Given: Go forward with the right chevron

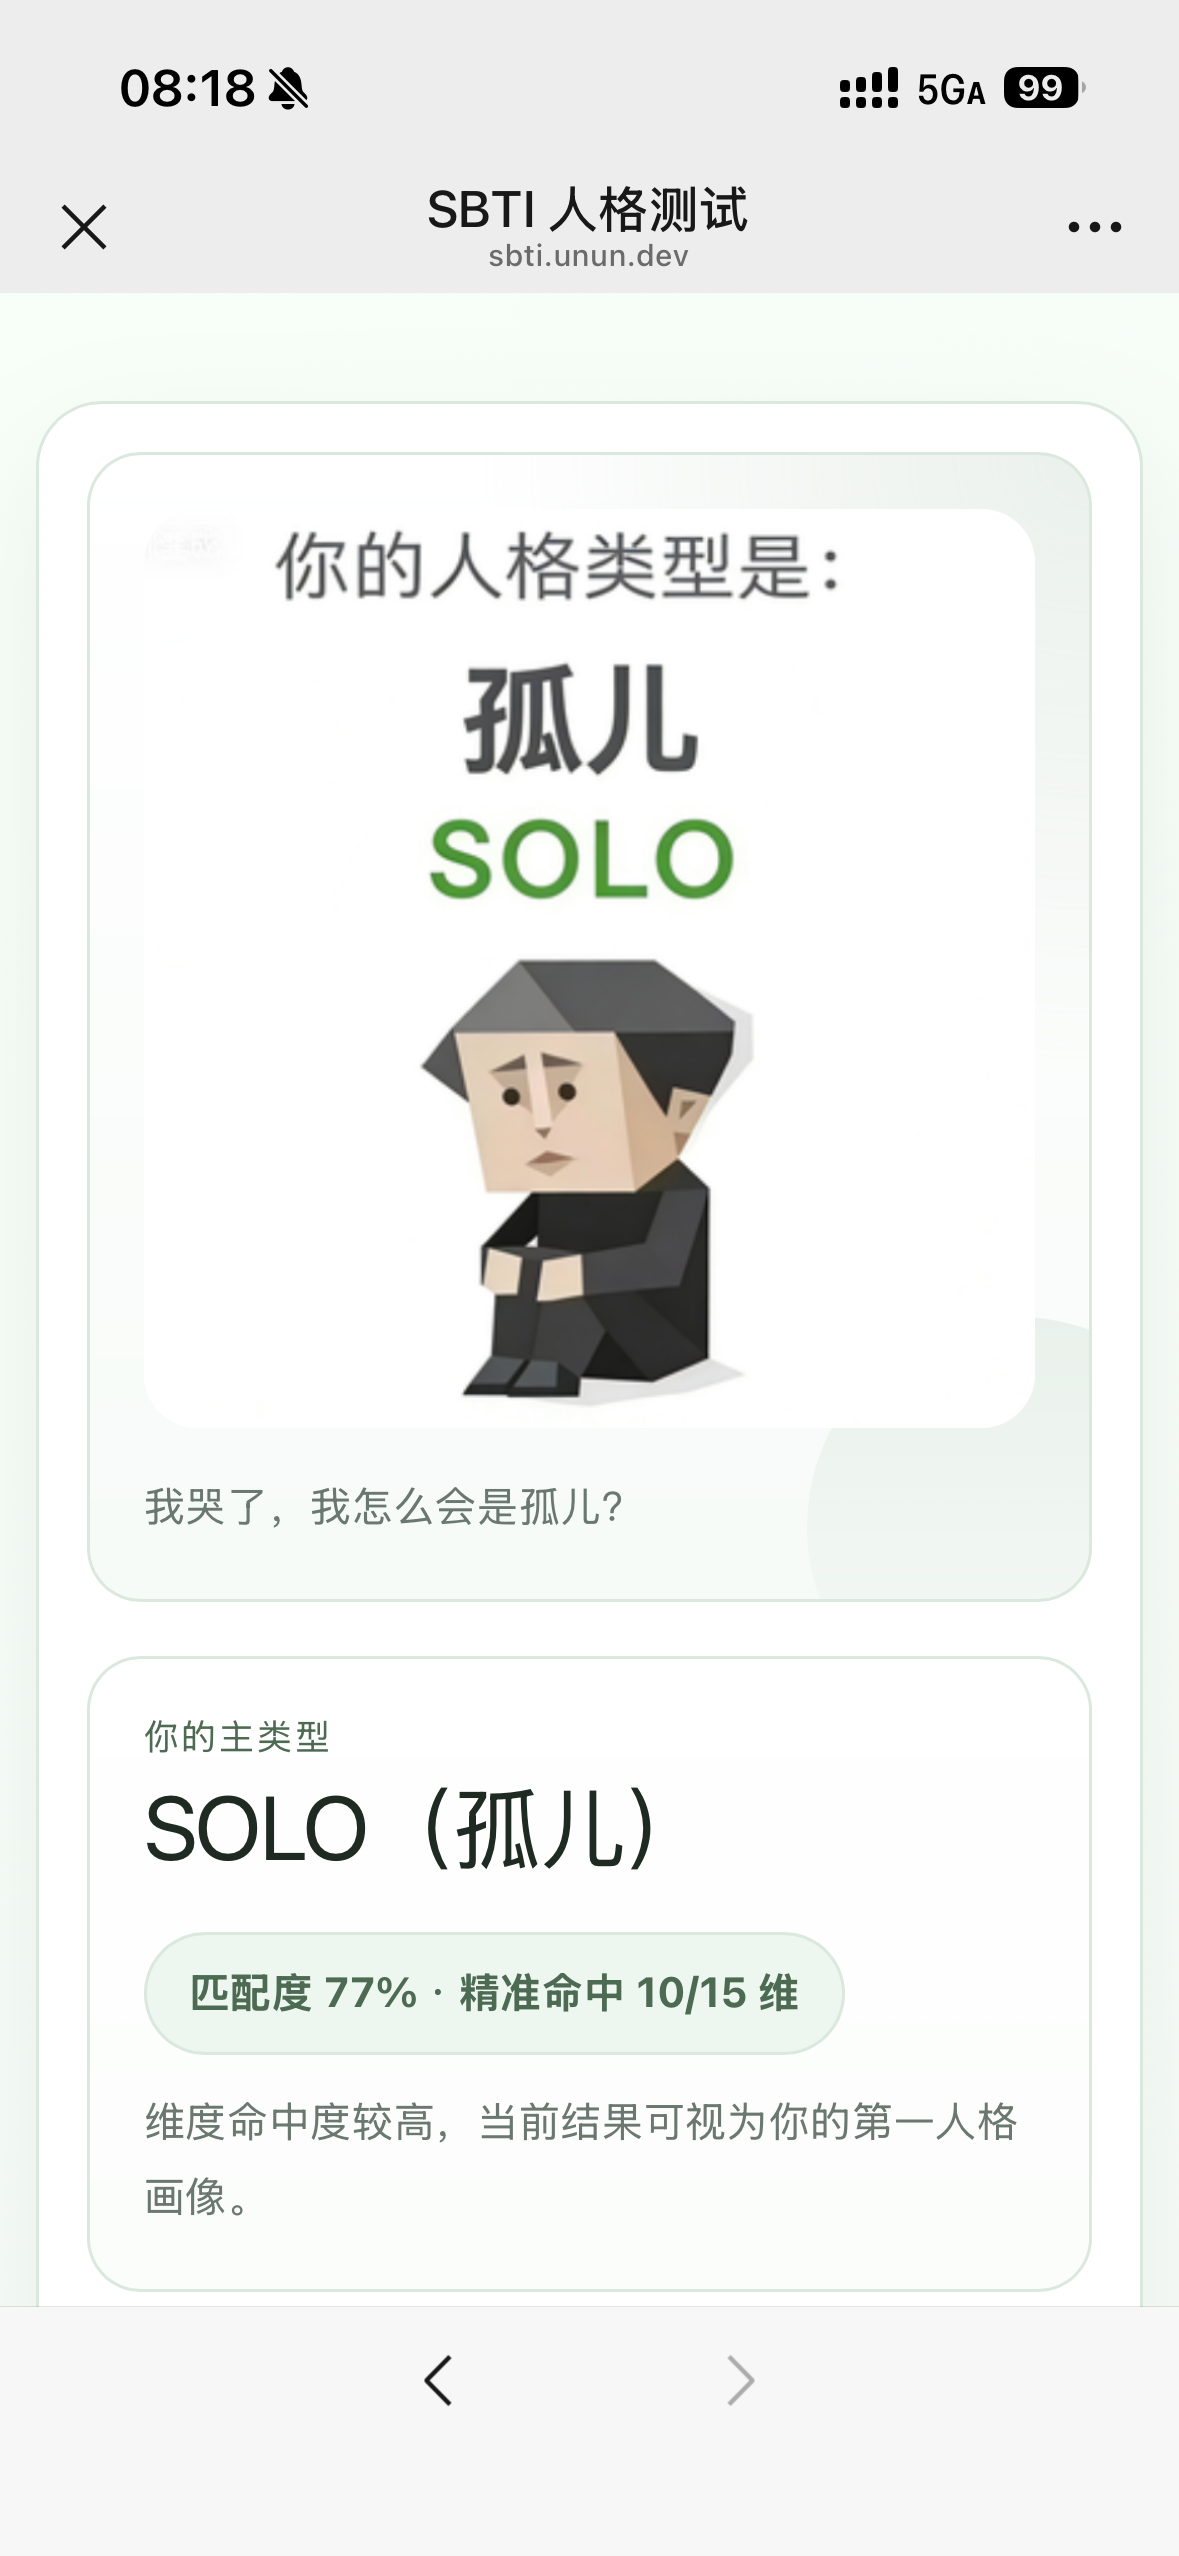Looking at the screenshot, I should point(740,2379).
